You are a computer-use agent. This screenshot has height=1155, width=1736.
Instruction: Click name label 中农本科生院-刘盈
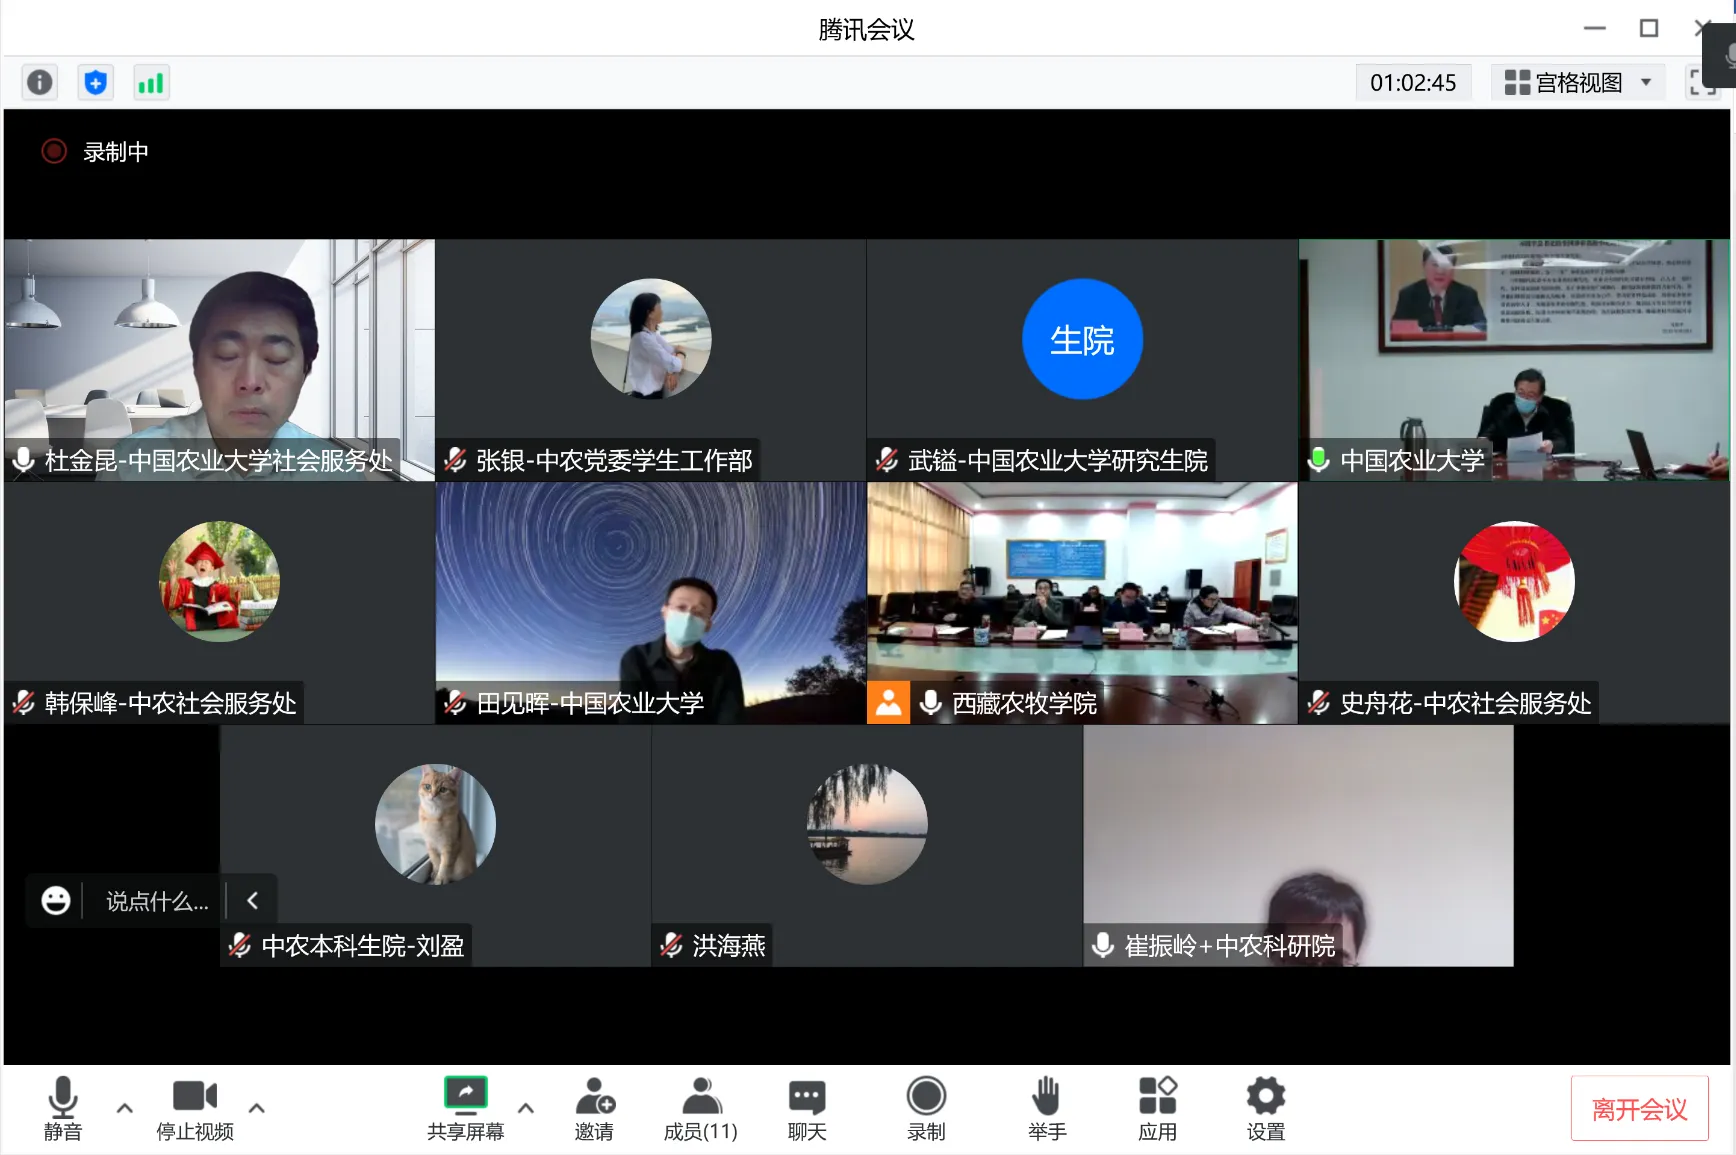pyautogui.click(x=363, y=946)
